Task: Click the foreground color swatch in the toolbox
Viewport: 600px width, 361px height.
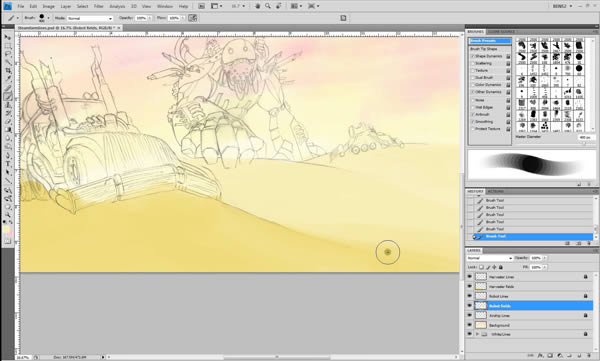Action: [6, 229]
